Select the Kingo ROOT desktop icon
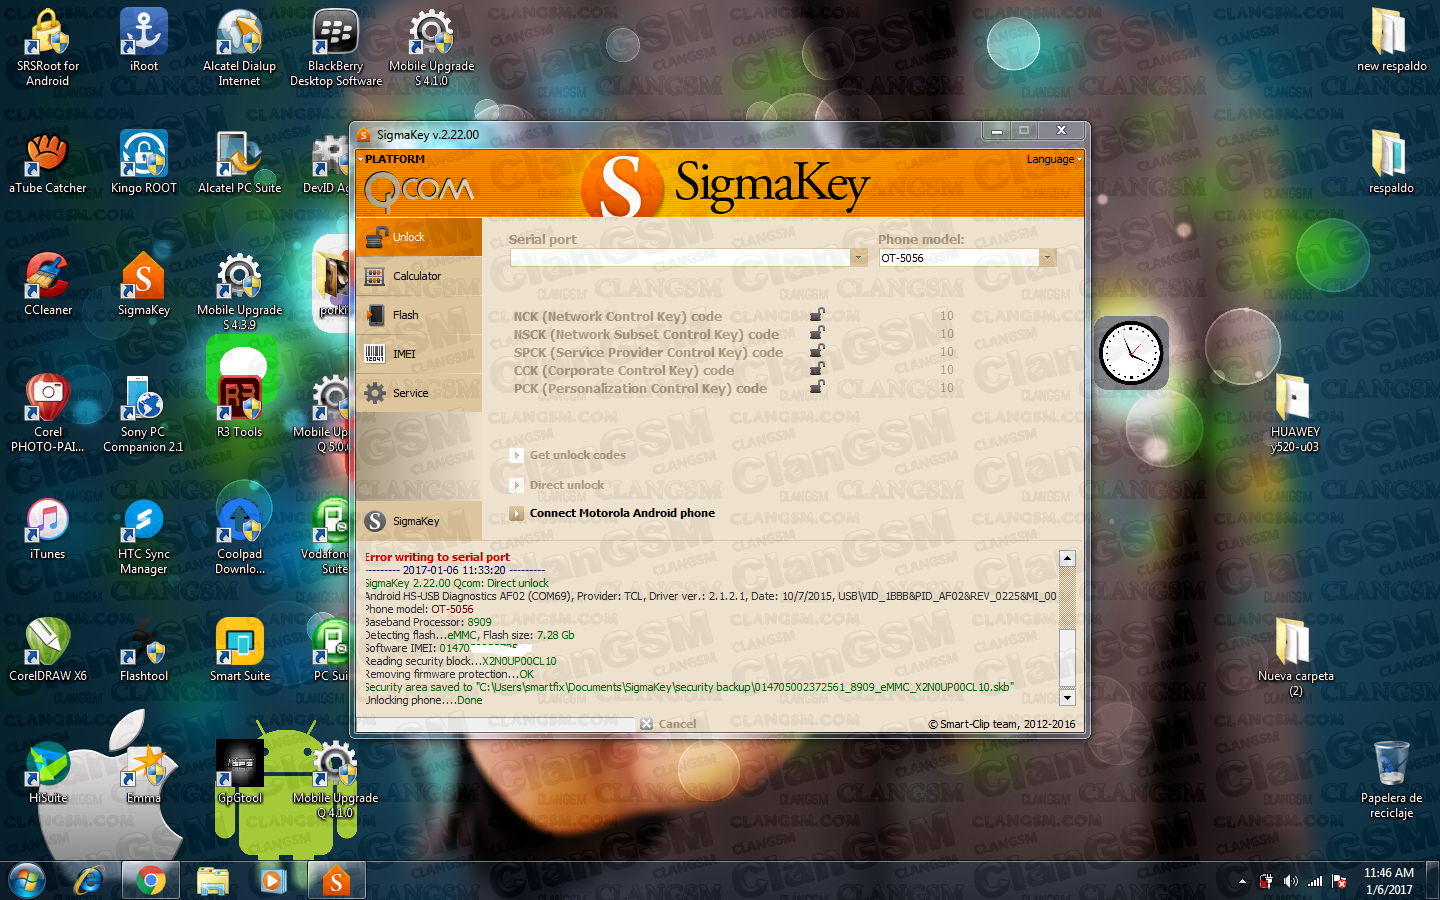Viewport: 1440px width, 900px height. coord(144,163)
